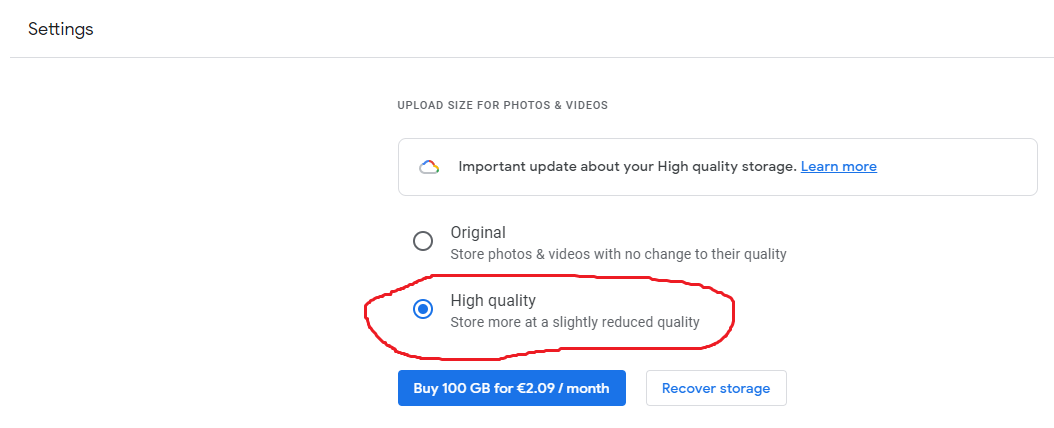The width and height of the screenshot is (1054, 428).
Task: Click the word "Recover" on the outlined button
Action: click(687, 388)
